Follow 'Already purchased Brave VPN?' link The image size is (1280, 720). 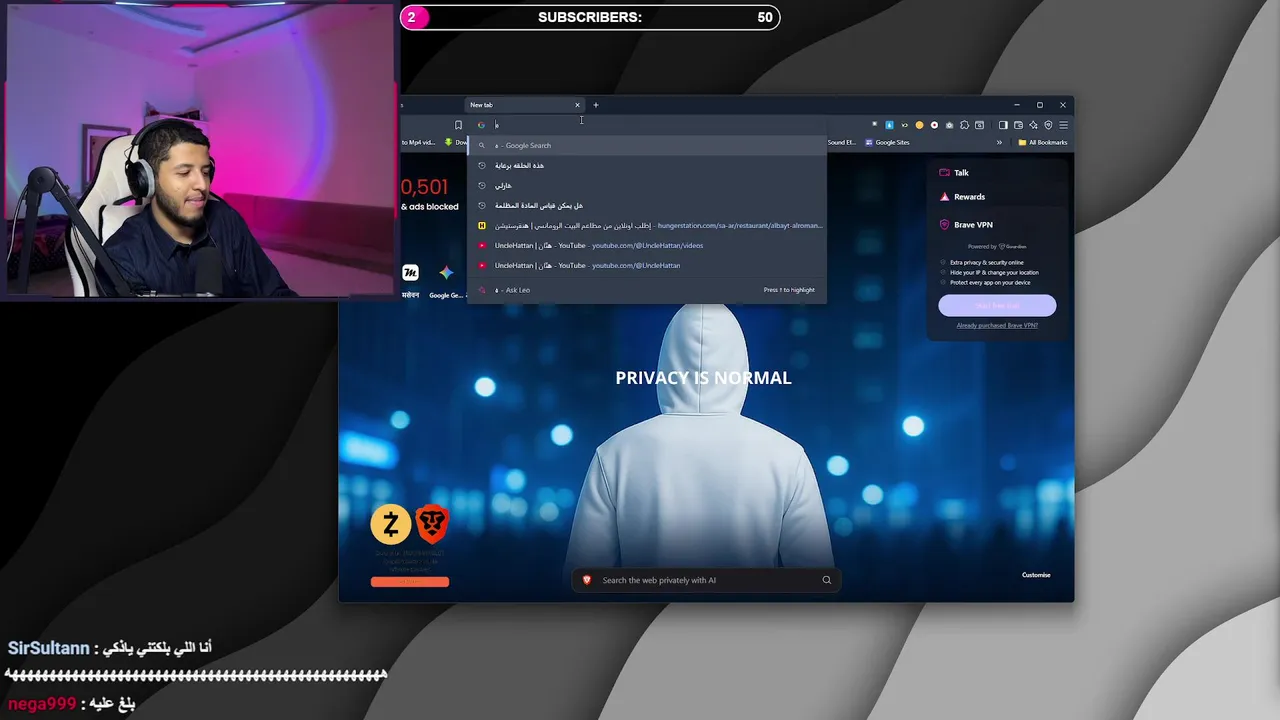click(997, 326)
